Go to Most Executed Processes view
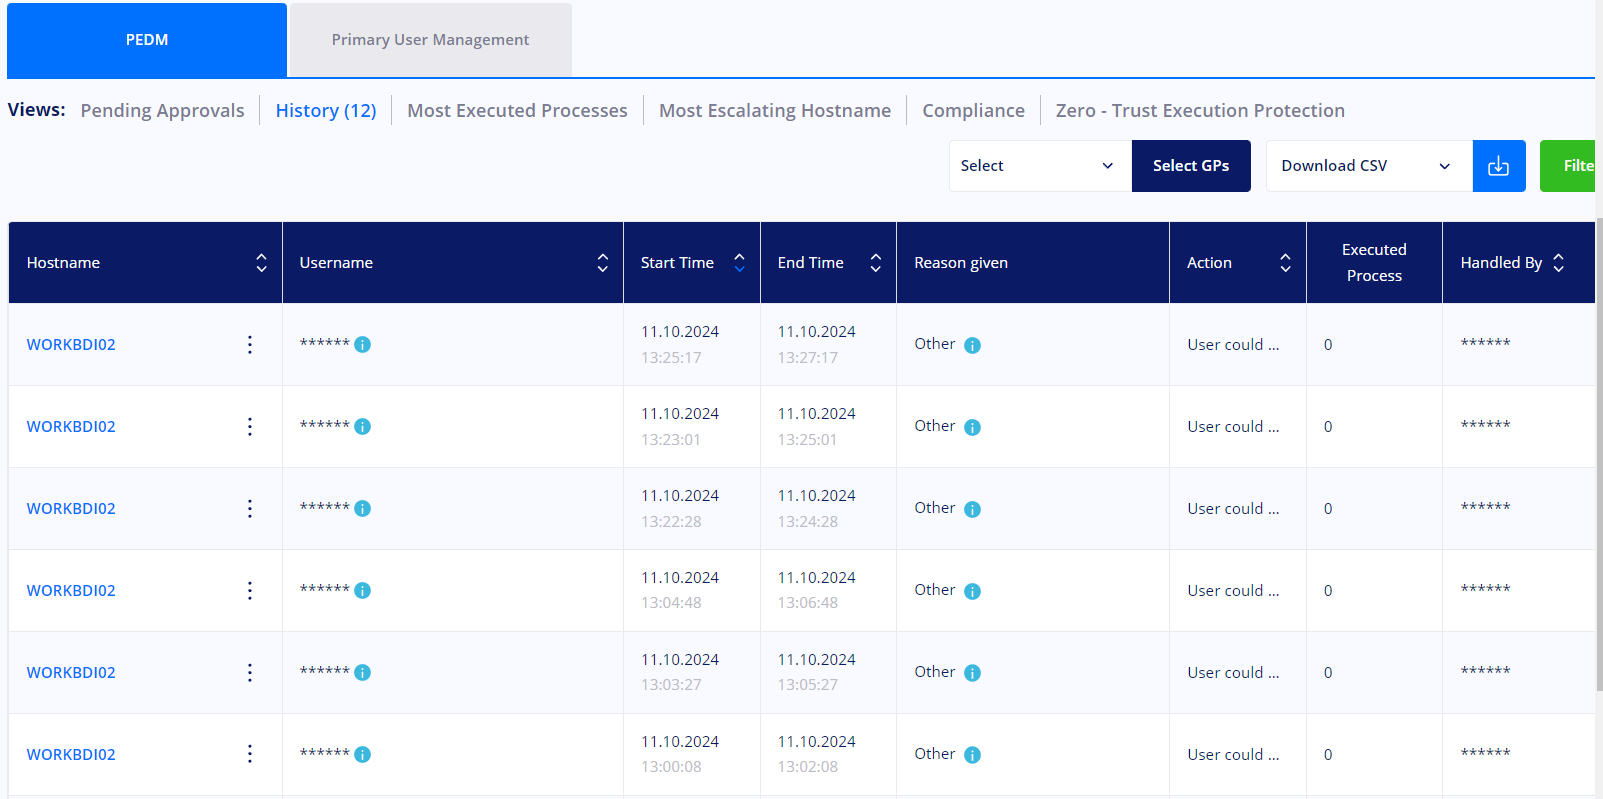Screen dimensions: 1603x799 [517, 111]
